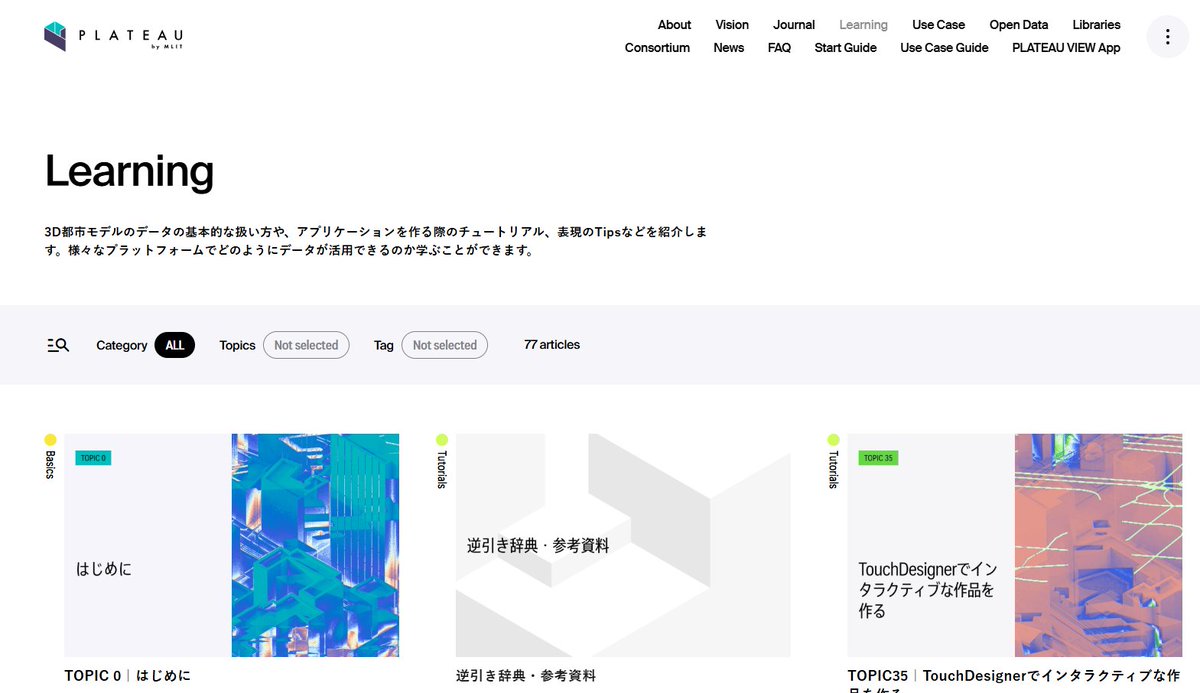Open the three-dot options menu
This screenshot has width=1200, height=693.
pyautogui.click(x=1167, y=36)
